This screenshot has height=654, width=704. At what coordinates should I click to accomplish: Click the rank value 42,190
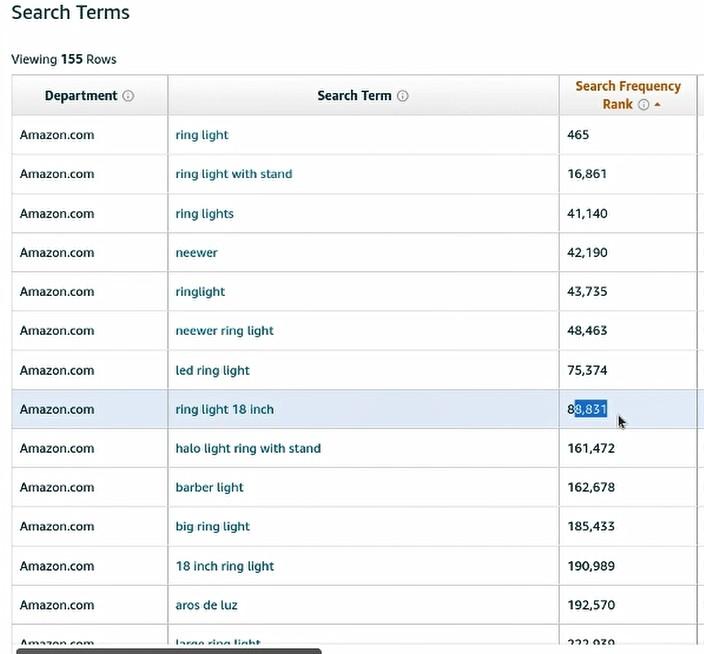[587, 252]
